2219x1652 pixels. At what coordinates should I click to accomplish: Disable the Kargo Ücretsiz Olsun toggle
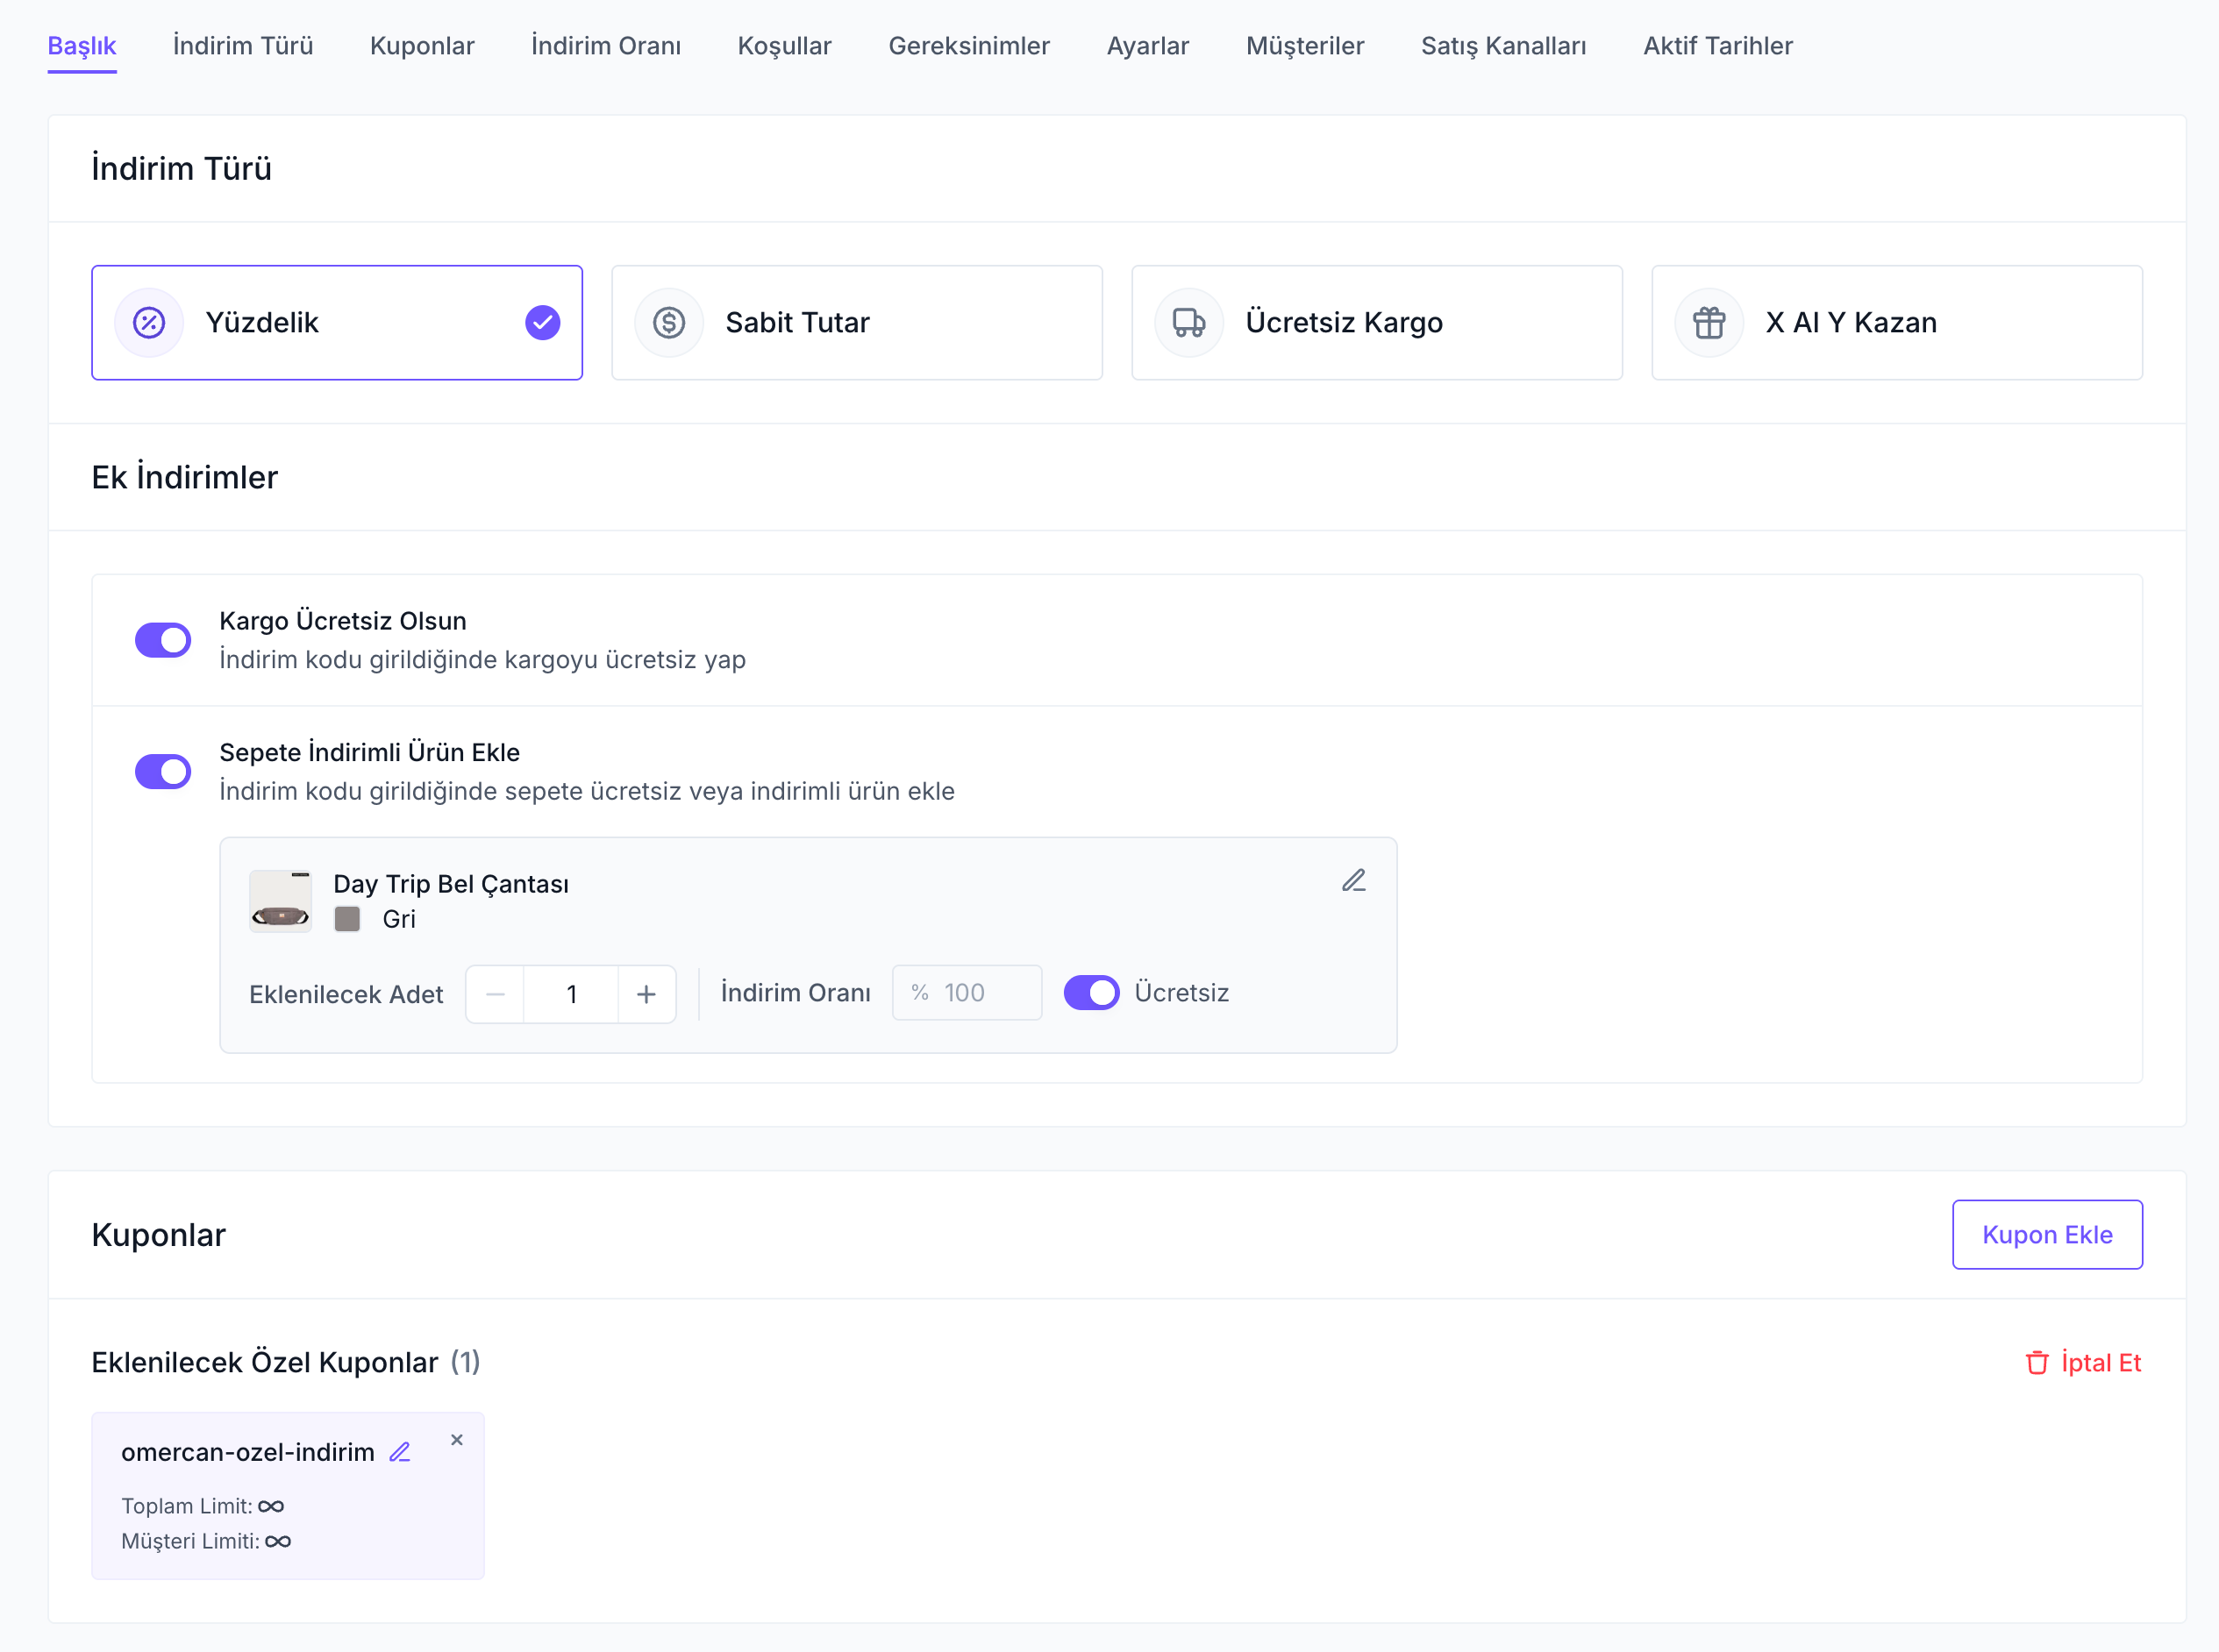pyautogui.click(x=163, y=640)
